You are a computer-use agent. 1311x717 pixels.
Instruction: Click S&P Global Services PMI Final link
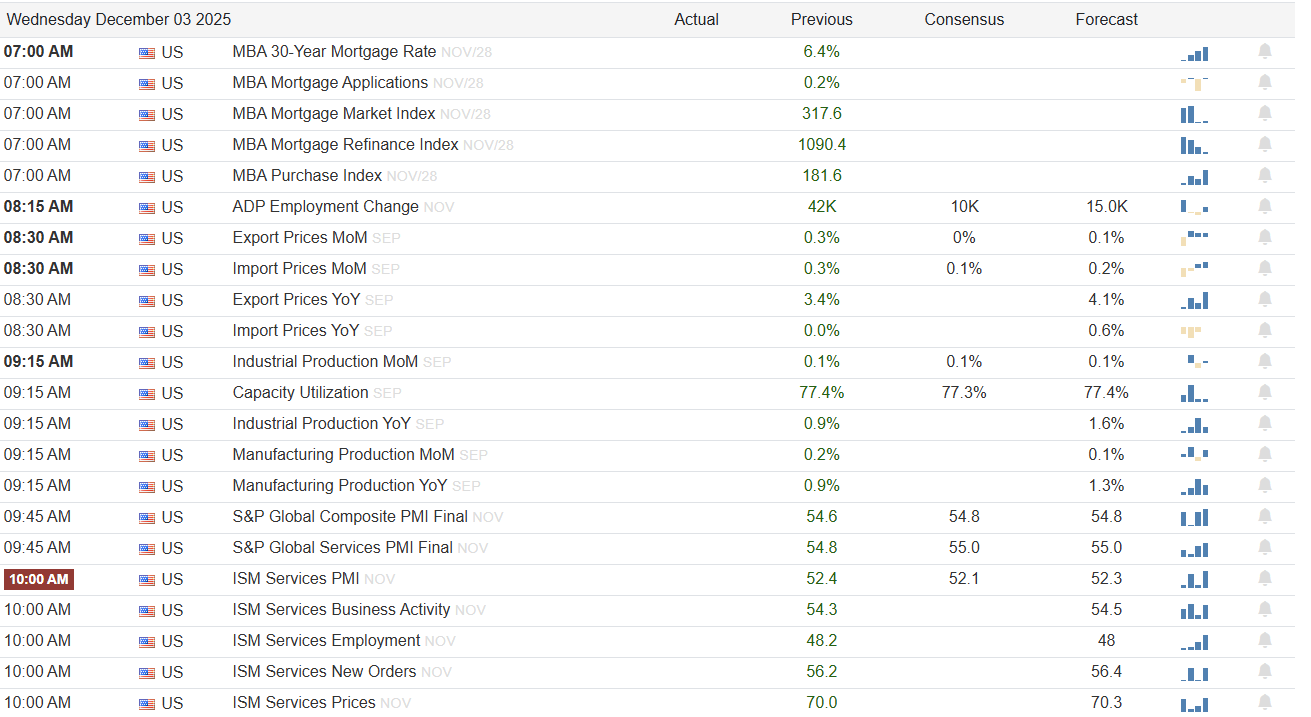pos(342,548)
